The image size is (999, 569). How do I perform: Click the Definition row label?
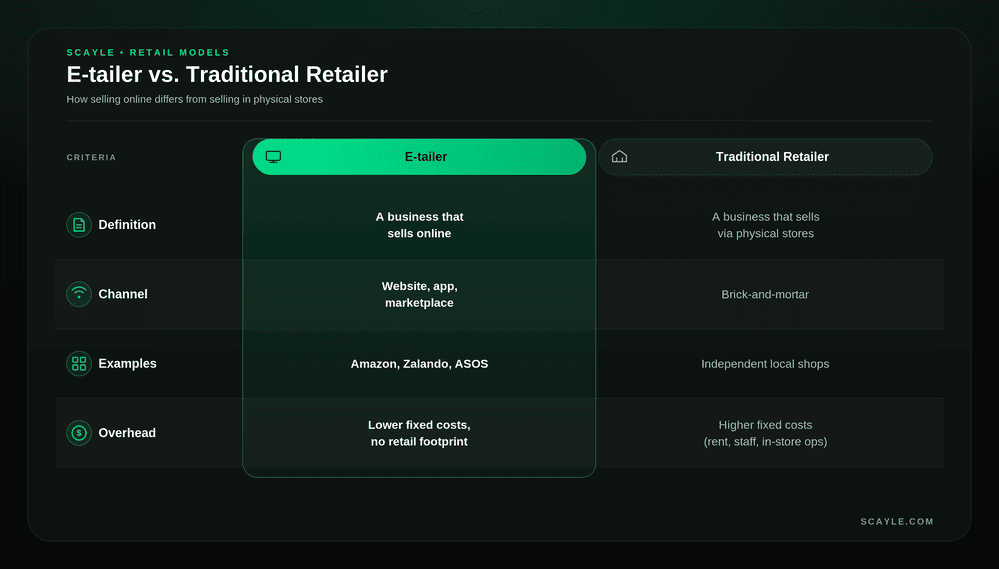pos(127,225)
